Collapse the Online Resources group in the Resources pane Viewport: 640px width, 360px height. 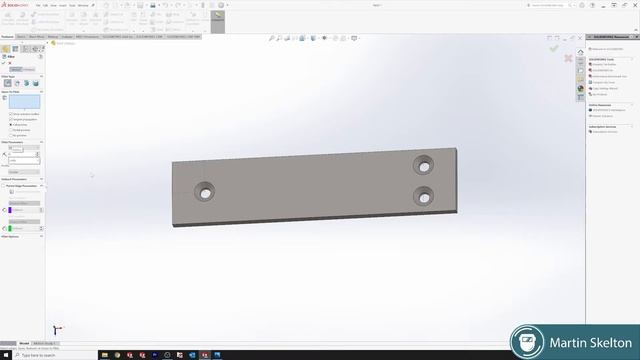click(632, 105)
